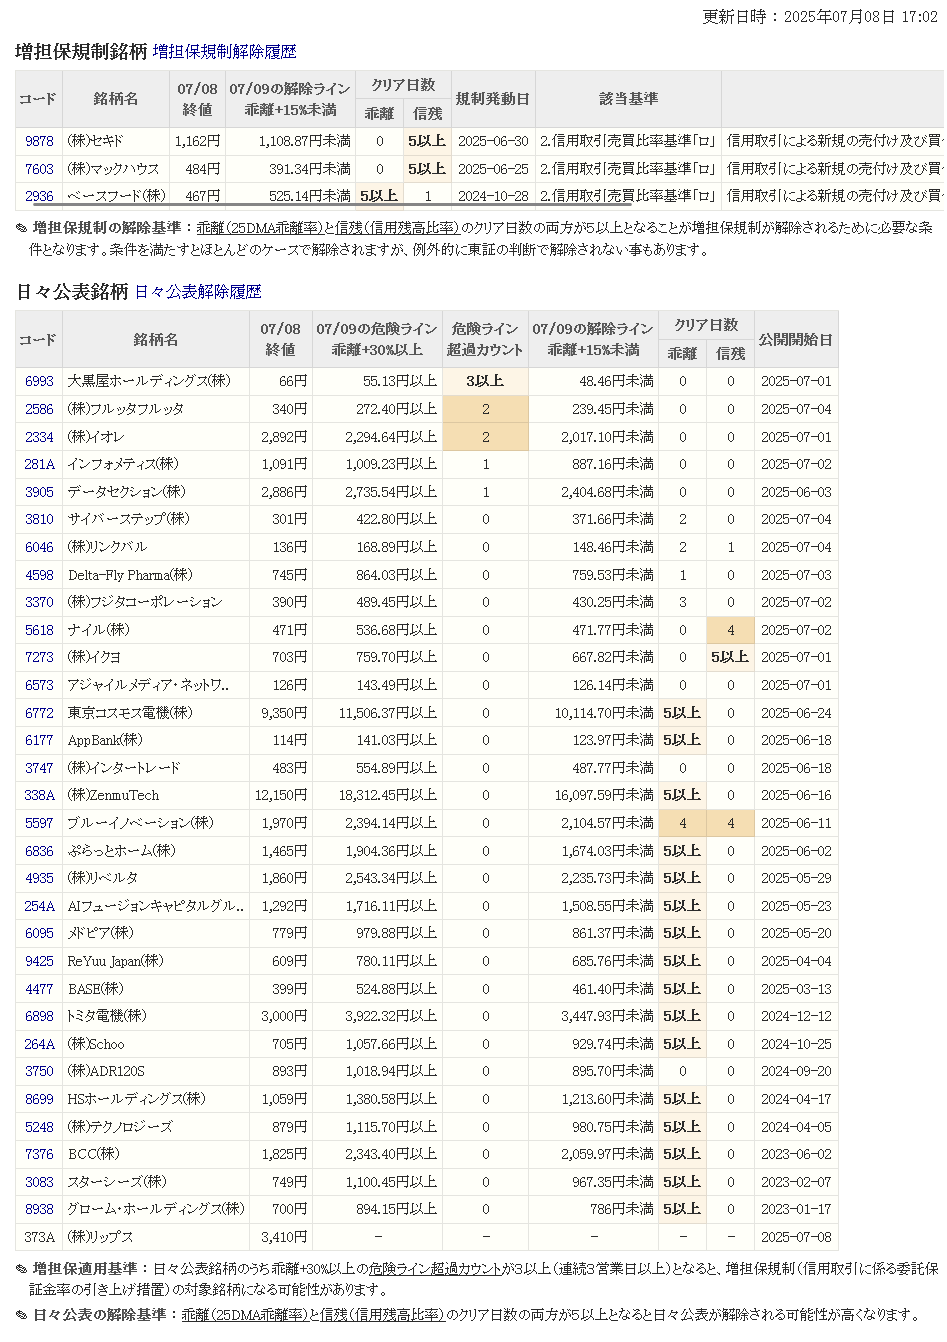Image resolution: width=947 pixels, height=1342 pixels.
Task: Click stock code 7376 link
Action: pos(39,1154)
